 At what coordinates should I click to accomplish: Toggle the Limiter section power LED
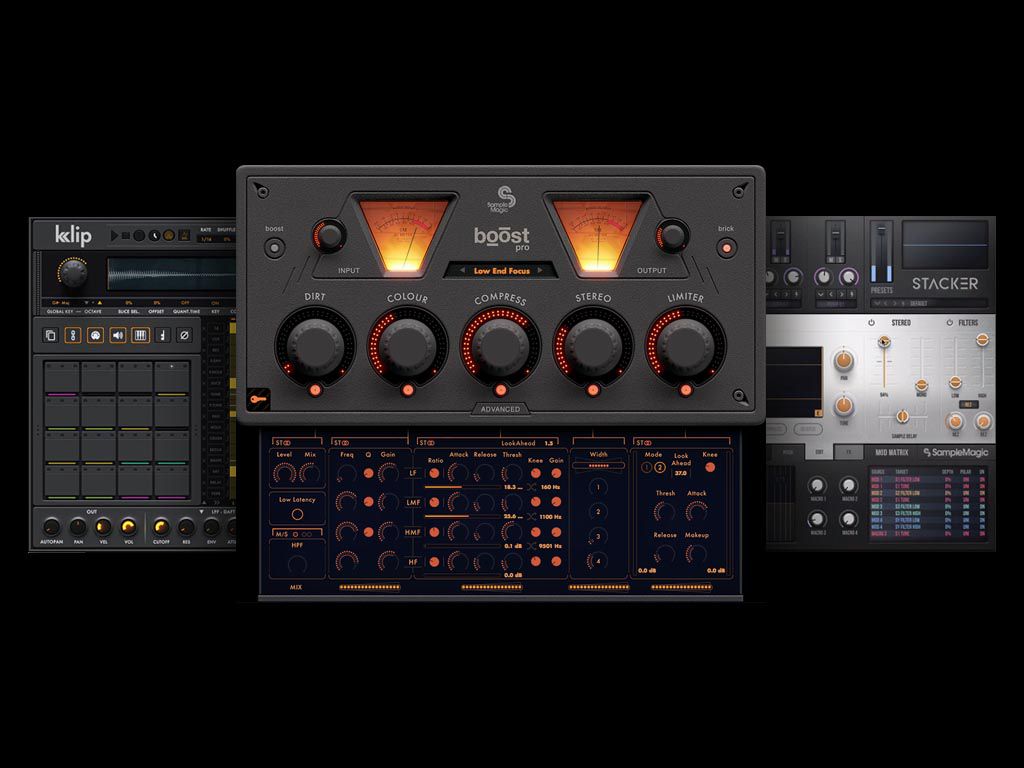tap(685, 390)
